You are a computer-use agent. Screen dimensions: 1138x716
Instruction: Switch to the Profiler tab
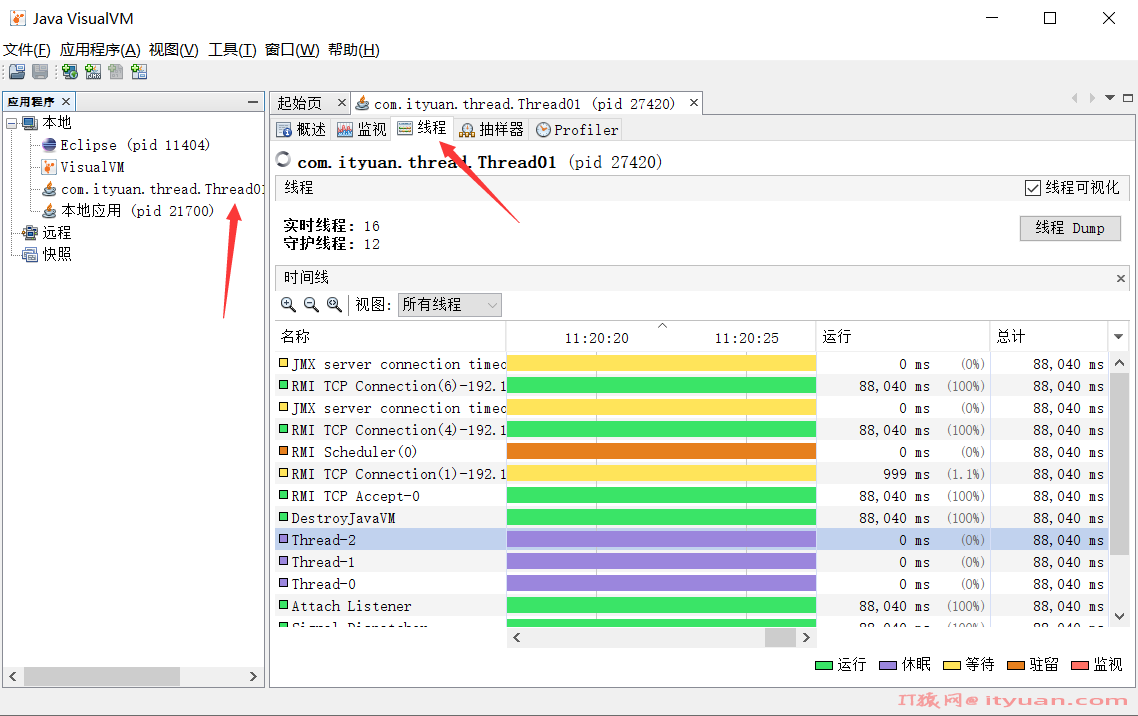[x=577, y=129]
